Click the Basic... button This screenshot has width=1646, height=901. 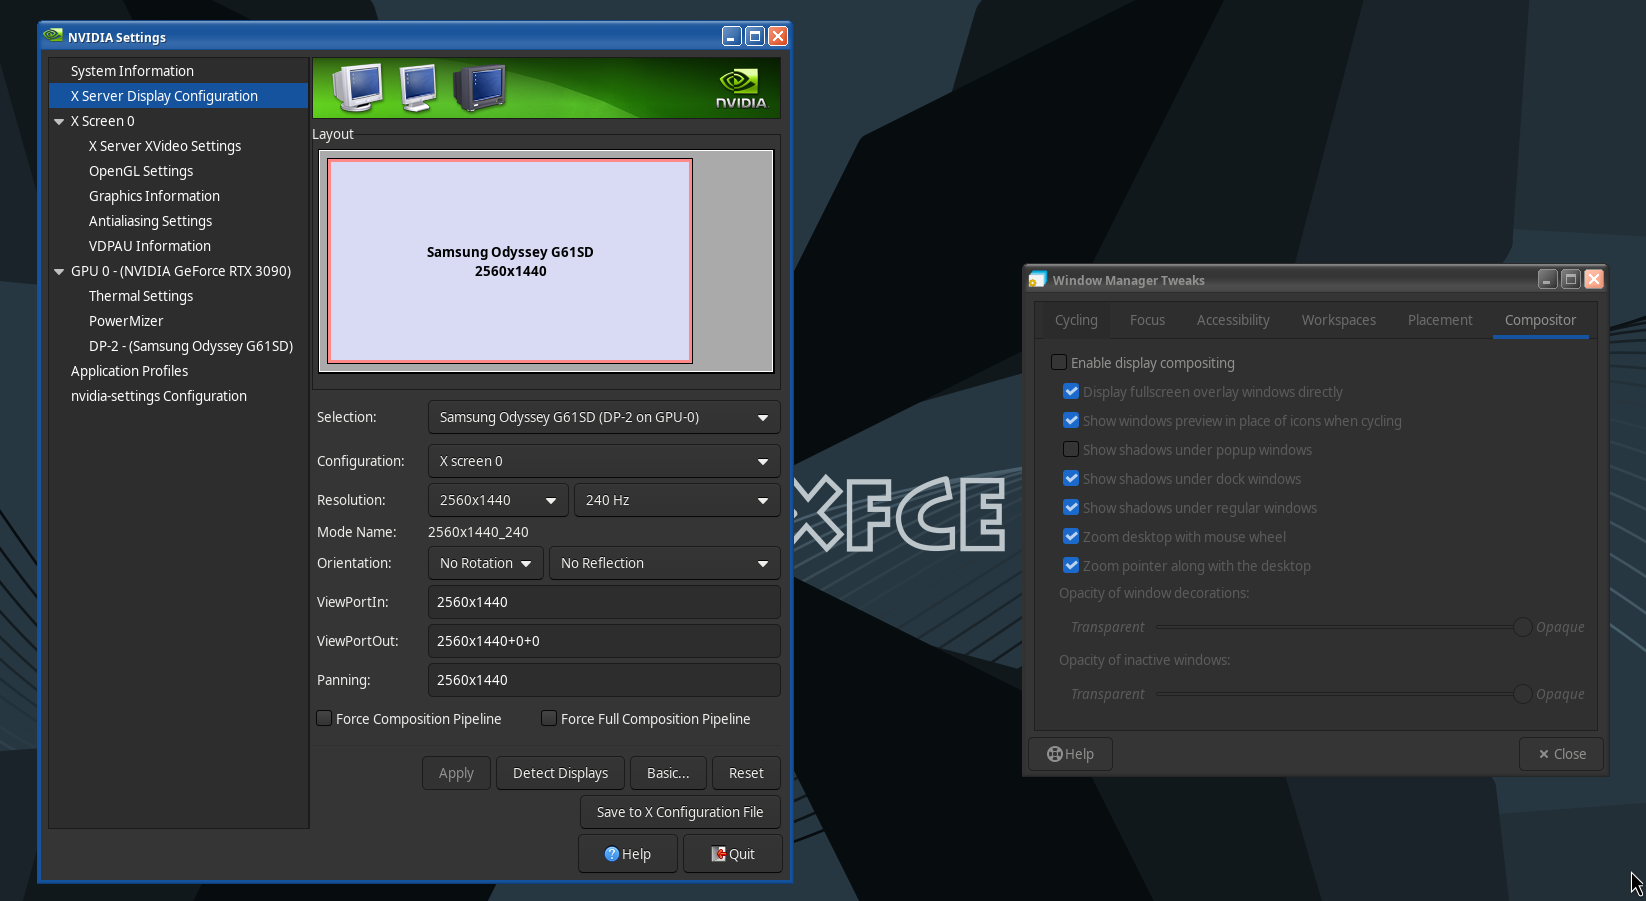click(x=668, y=773)
